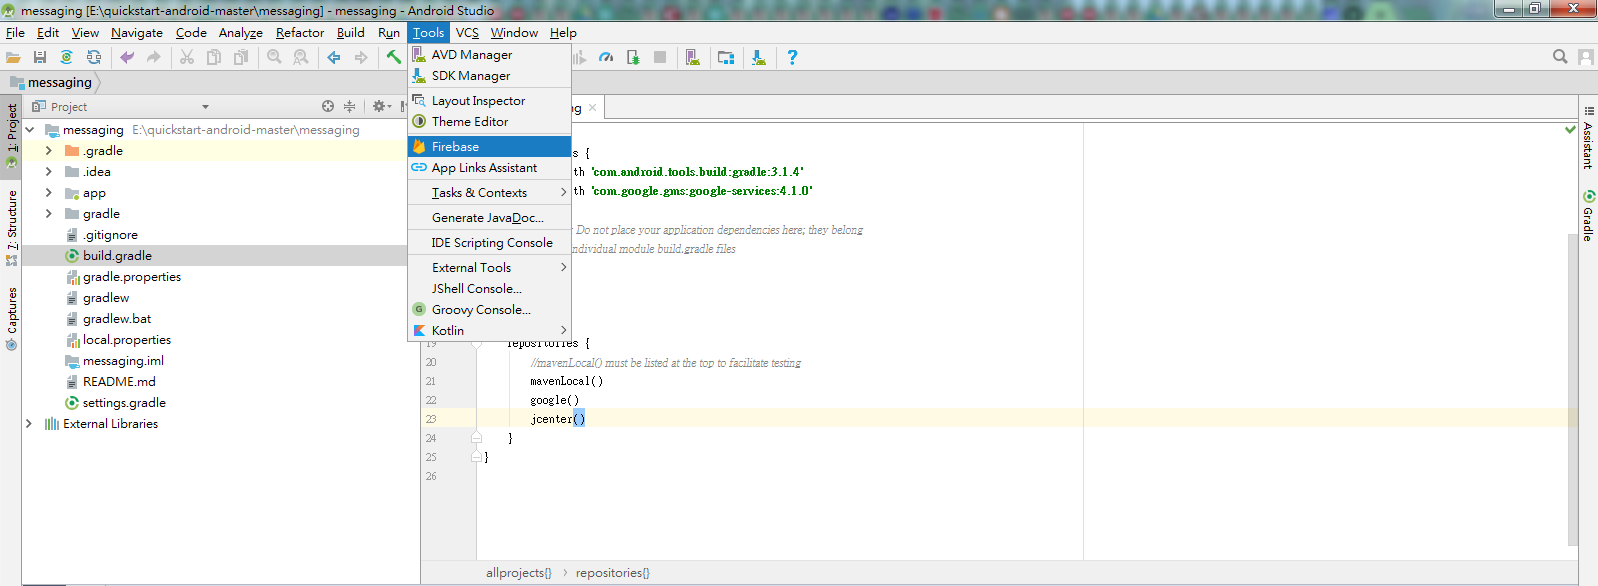Screen dimensions: 1598x586
Task: Click the Forward navigation arrow
Action: [361, 58]
